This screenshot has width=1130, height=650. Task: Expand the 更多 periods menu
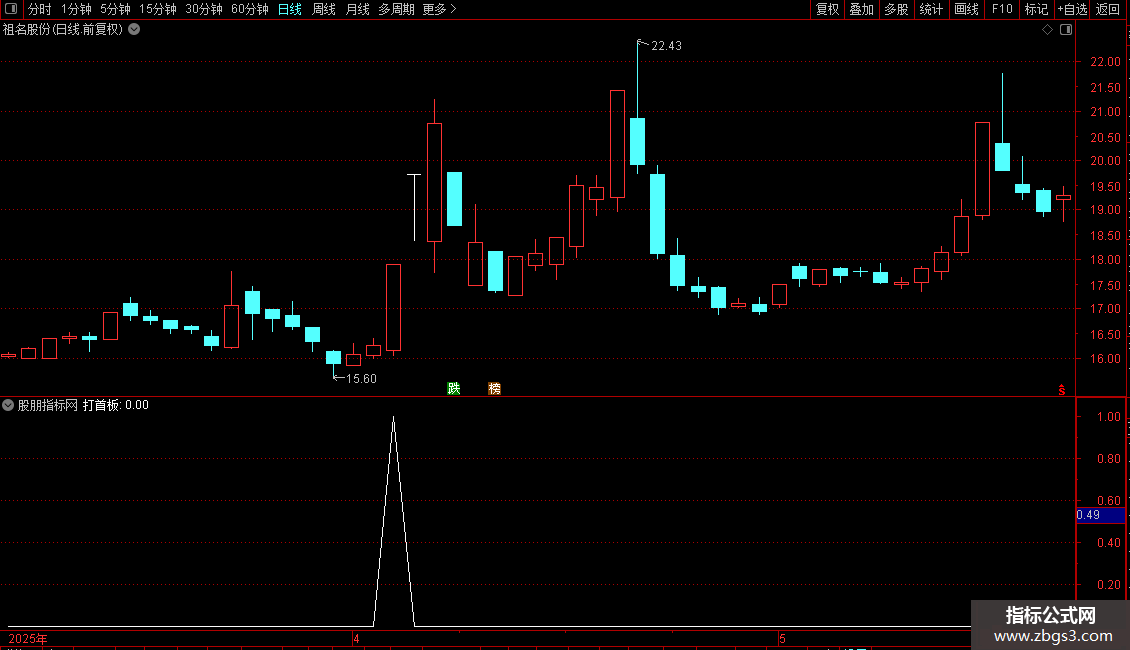[x=440, y=9]
